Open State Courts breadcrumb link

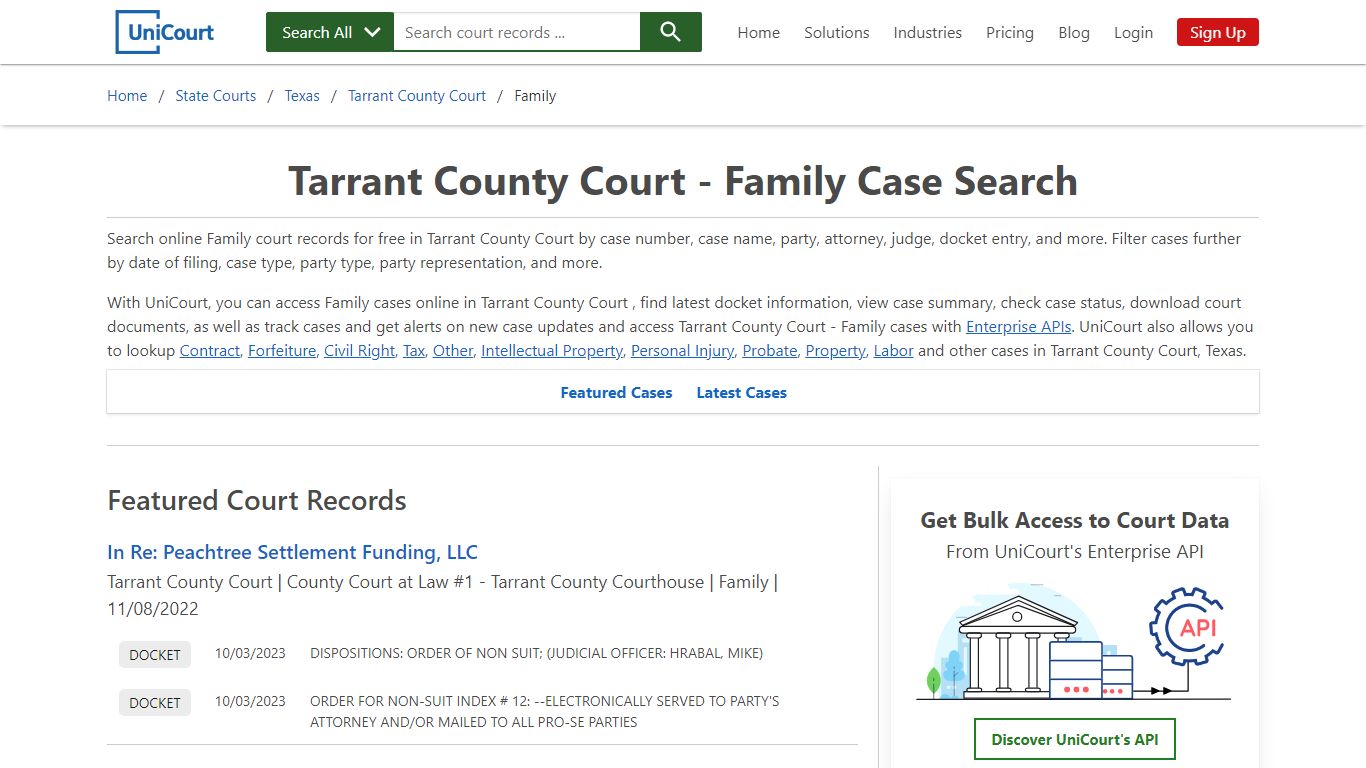point(216,96)
